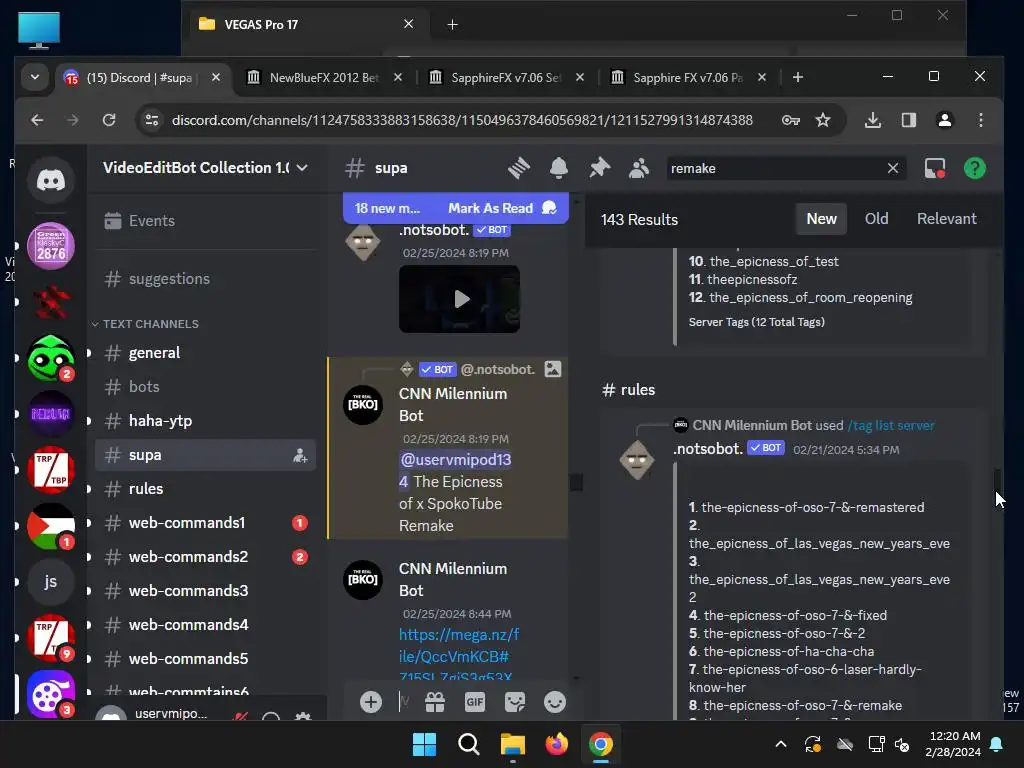Click the /tag list server command link
Screen dimensions: 1024x768
[891, 425]
